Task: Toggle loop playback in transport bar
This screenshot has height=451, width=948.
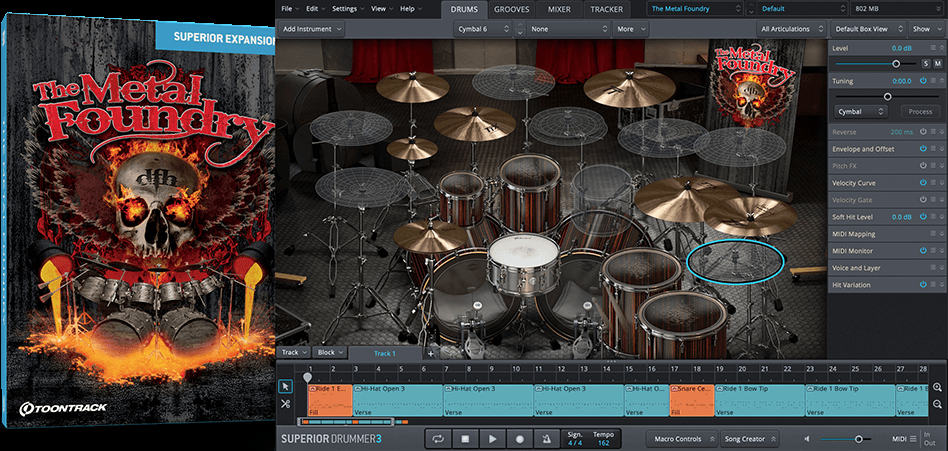Action: (x=438, y=439)
